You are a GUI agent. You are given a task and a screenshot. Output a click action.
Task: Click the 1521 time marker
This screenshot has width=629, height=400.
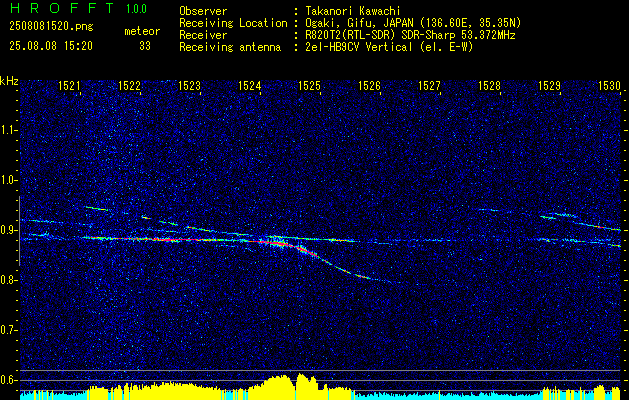(69, 85)
